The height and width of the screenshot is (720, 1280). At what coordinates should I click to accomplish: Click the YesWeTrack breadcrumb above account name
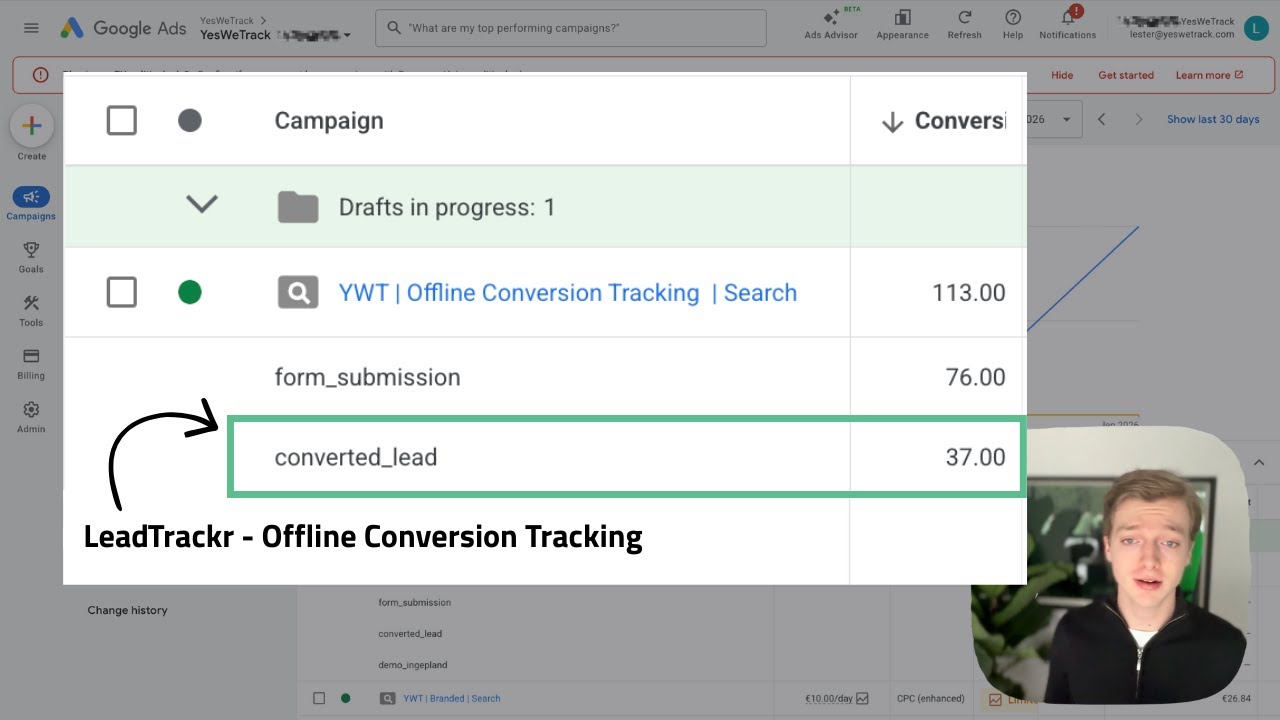[227, 20]
